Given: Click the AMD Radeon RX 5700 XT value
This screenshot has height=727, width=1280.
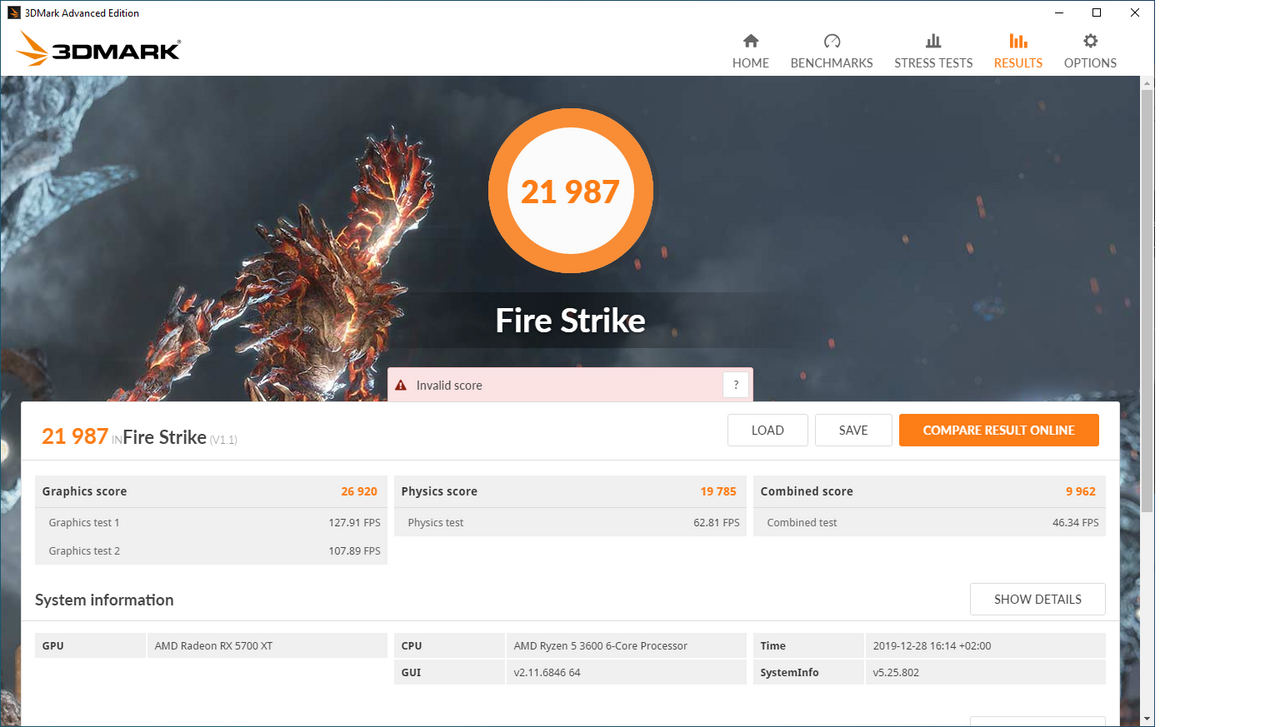Looking at the screenshot, I should coord(214,646).
